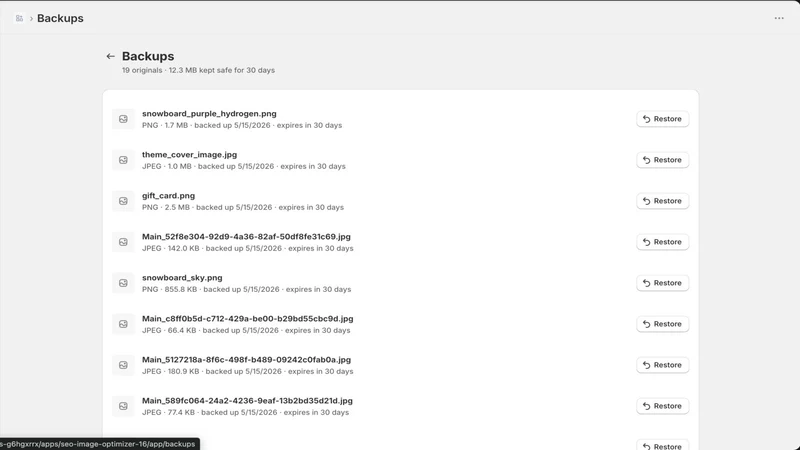800x450 pixels.
Task: Select file name Main_589fc064-24a2-4236-9eaf-13b2bd35d21d.jpg
Action: [x=247, y=401]
